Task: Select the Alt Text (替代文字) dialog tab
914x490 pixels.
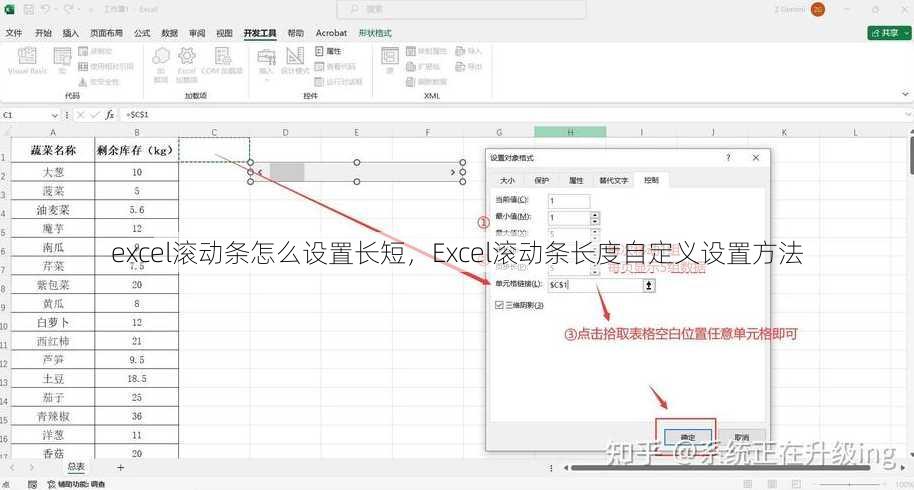Action: point(614,181)
